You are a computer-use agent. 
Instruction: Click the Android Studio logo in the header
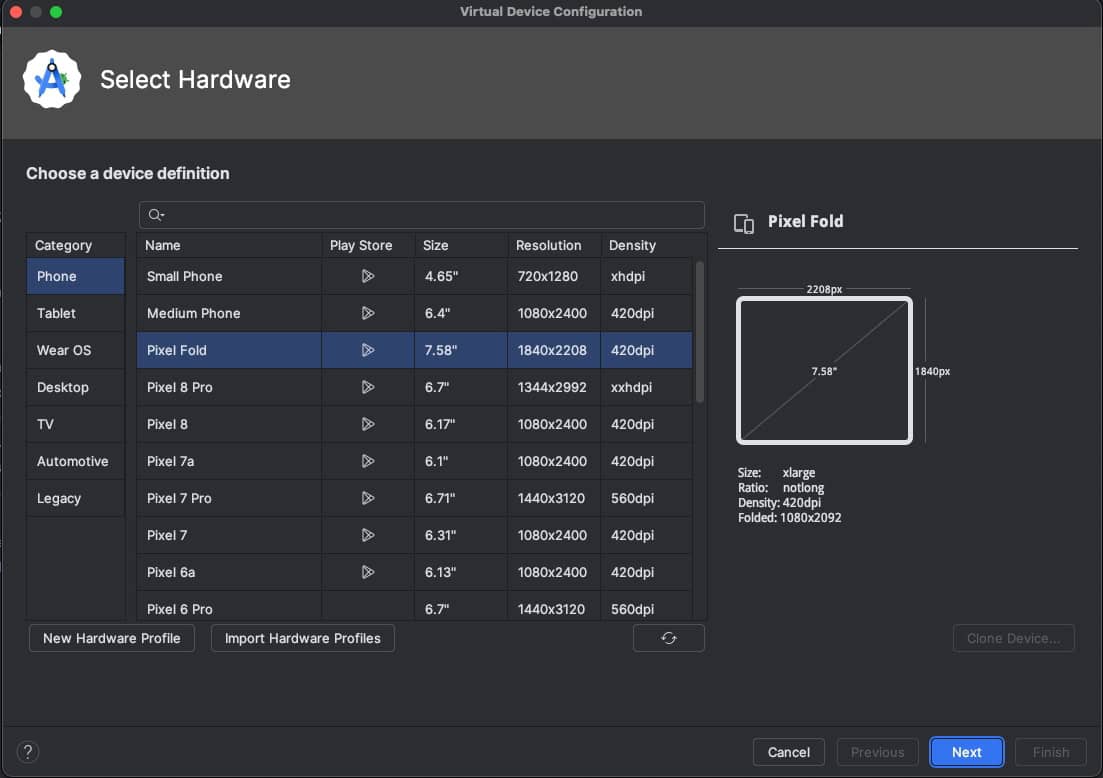[x=50, y=79]
